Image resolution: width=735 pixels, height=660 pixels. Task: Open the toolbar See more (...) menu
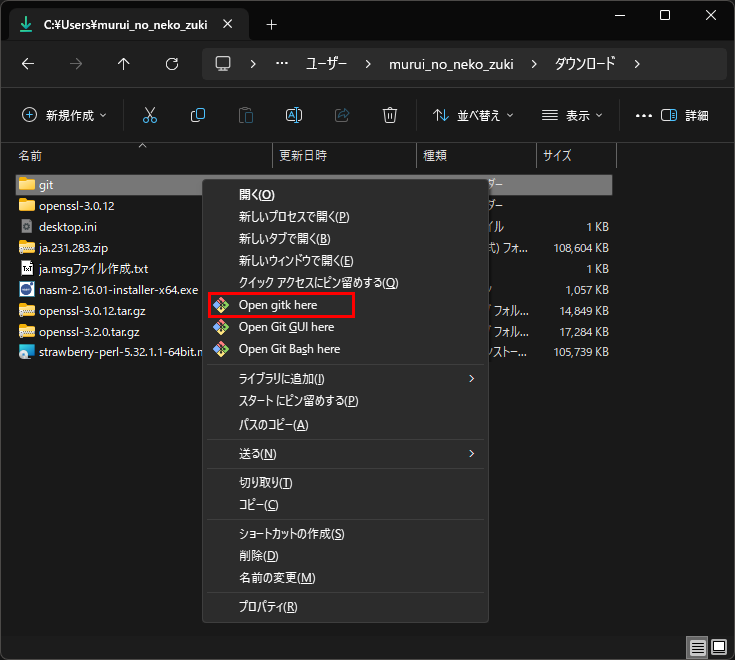[644, 115]
